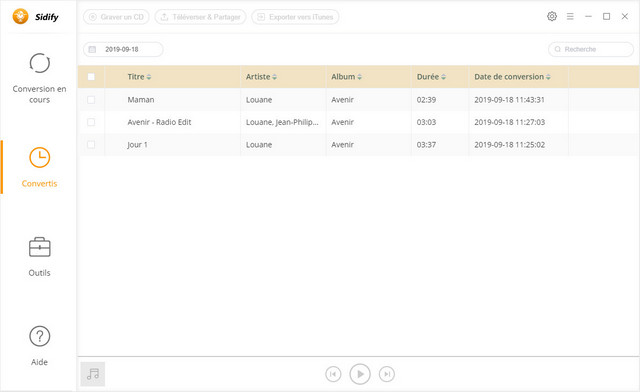Sort by Titre column
The image size is (640, 392).
139,77
